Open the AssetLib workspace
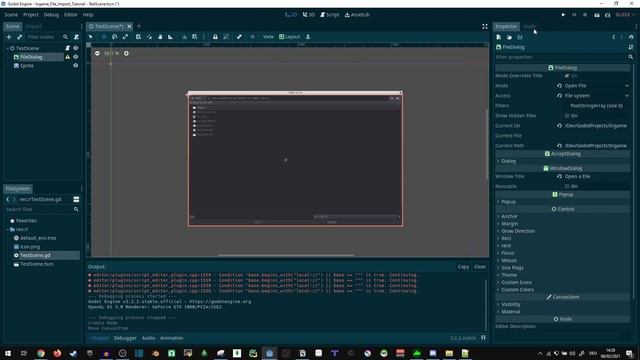The width and height of the screenshot is (640, 360). coord(357,15)
